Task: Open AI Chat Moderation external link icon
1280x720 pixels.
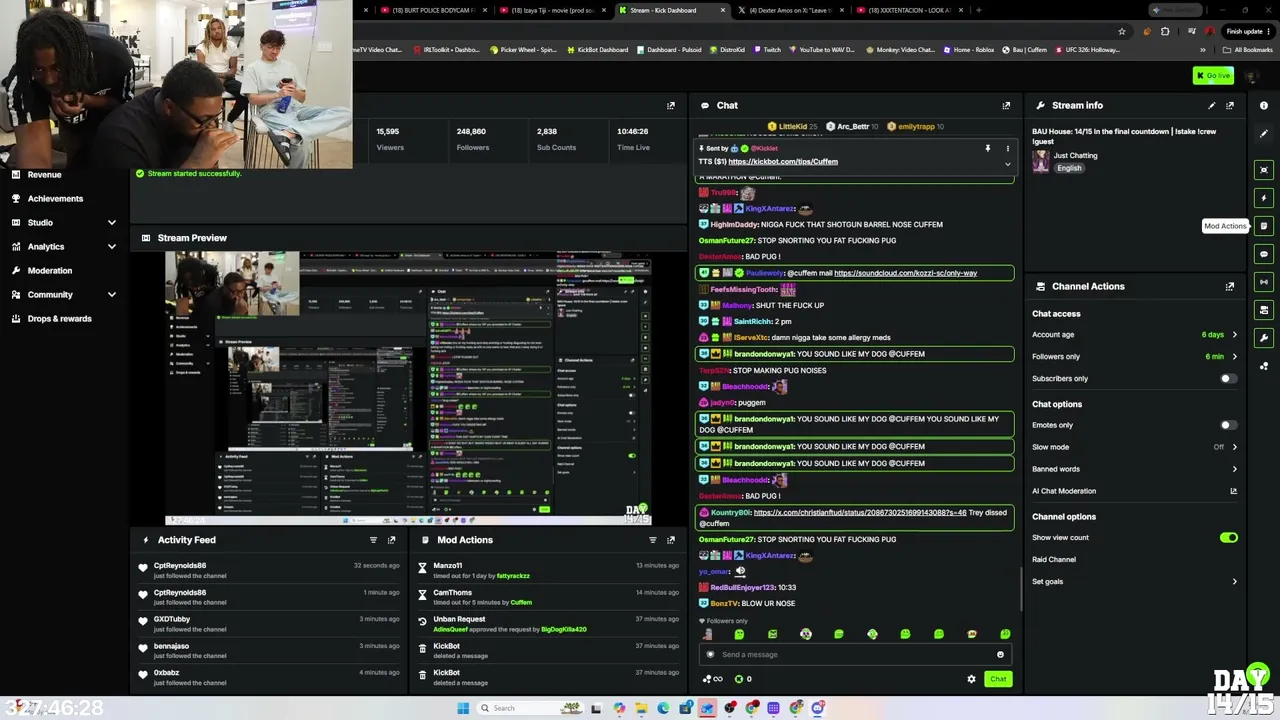Action: click(1233, 491)
